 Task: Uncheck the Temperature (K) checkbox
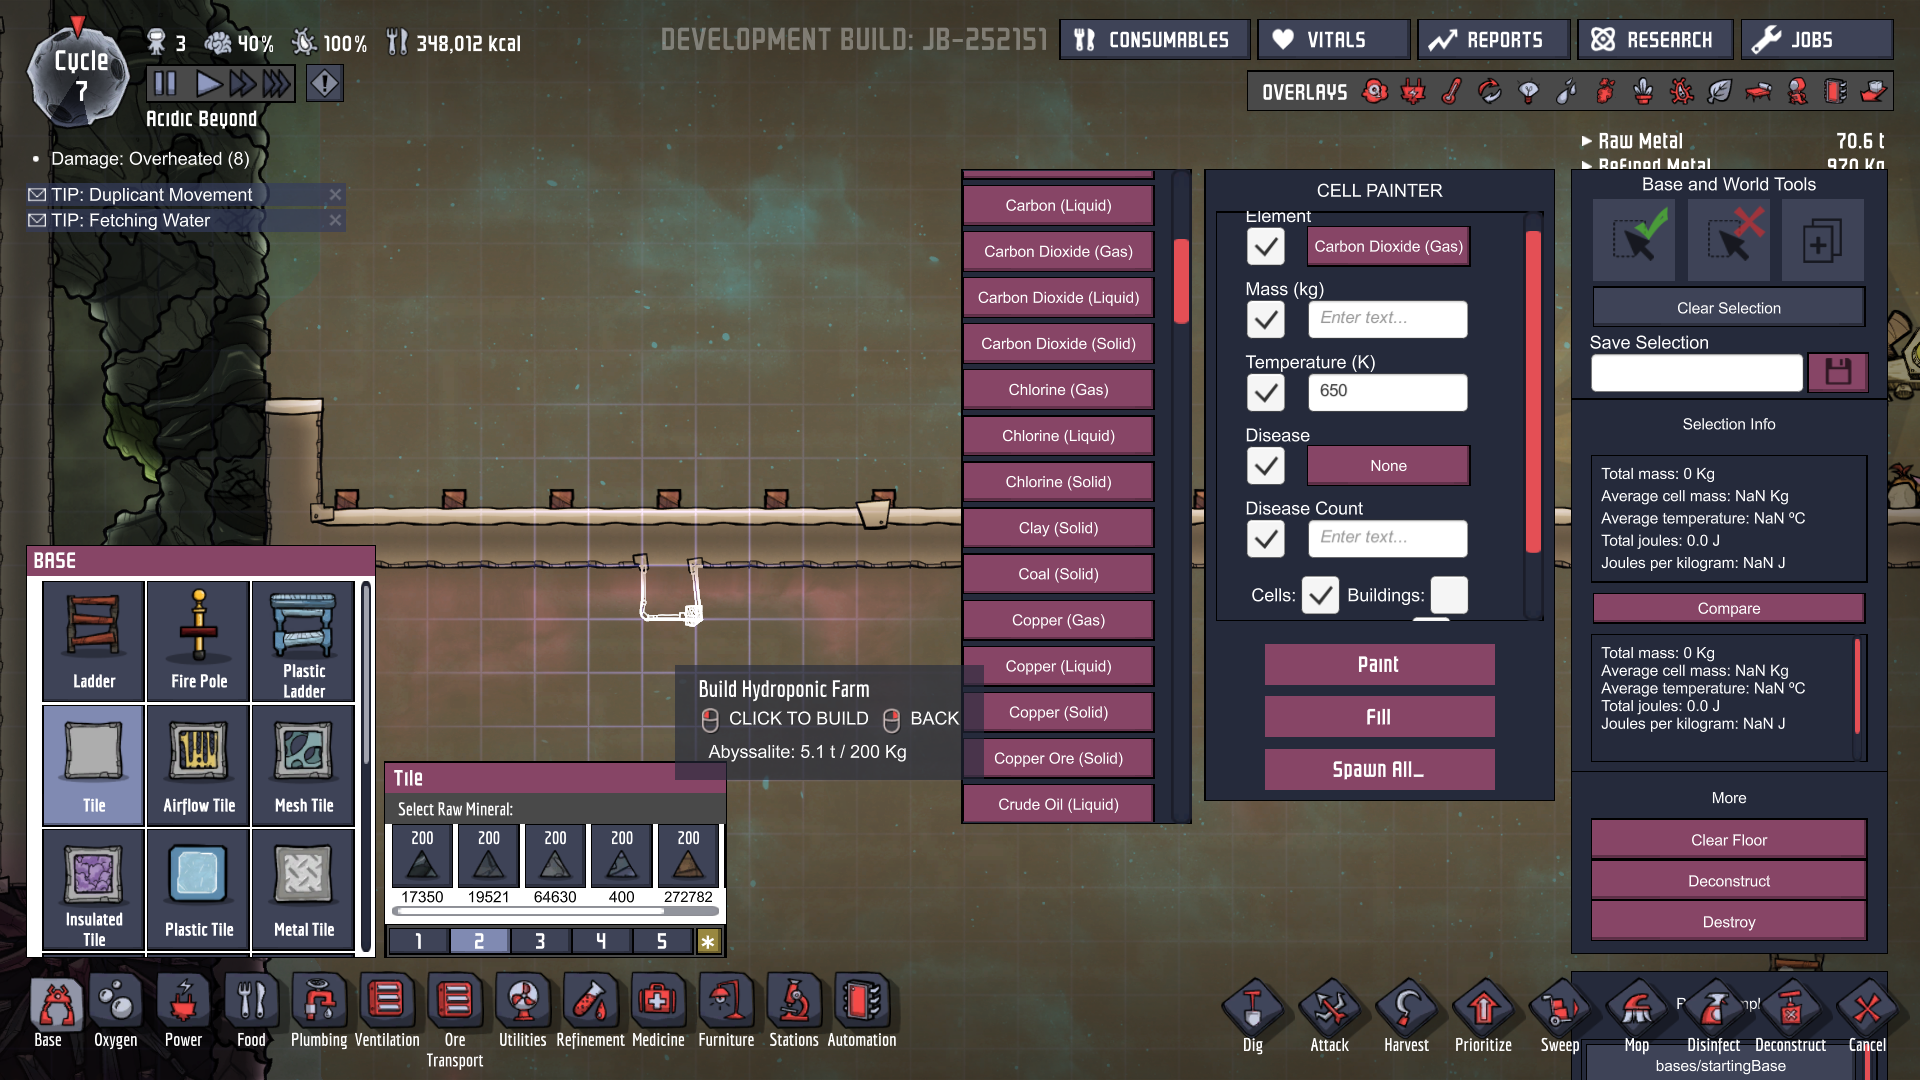[1265, 392]
